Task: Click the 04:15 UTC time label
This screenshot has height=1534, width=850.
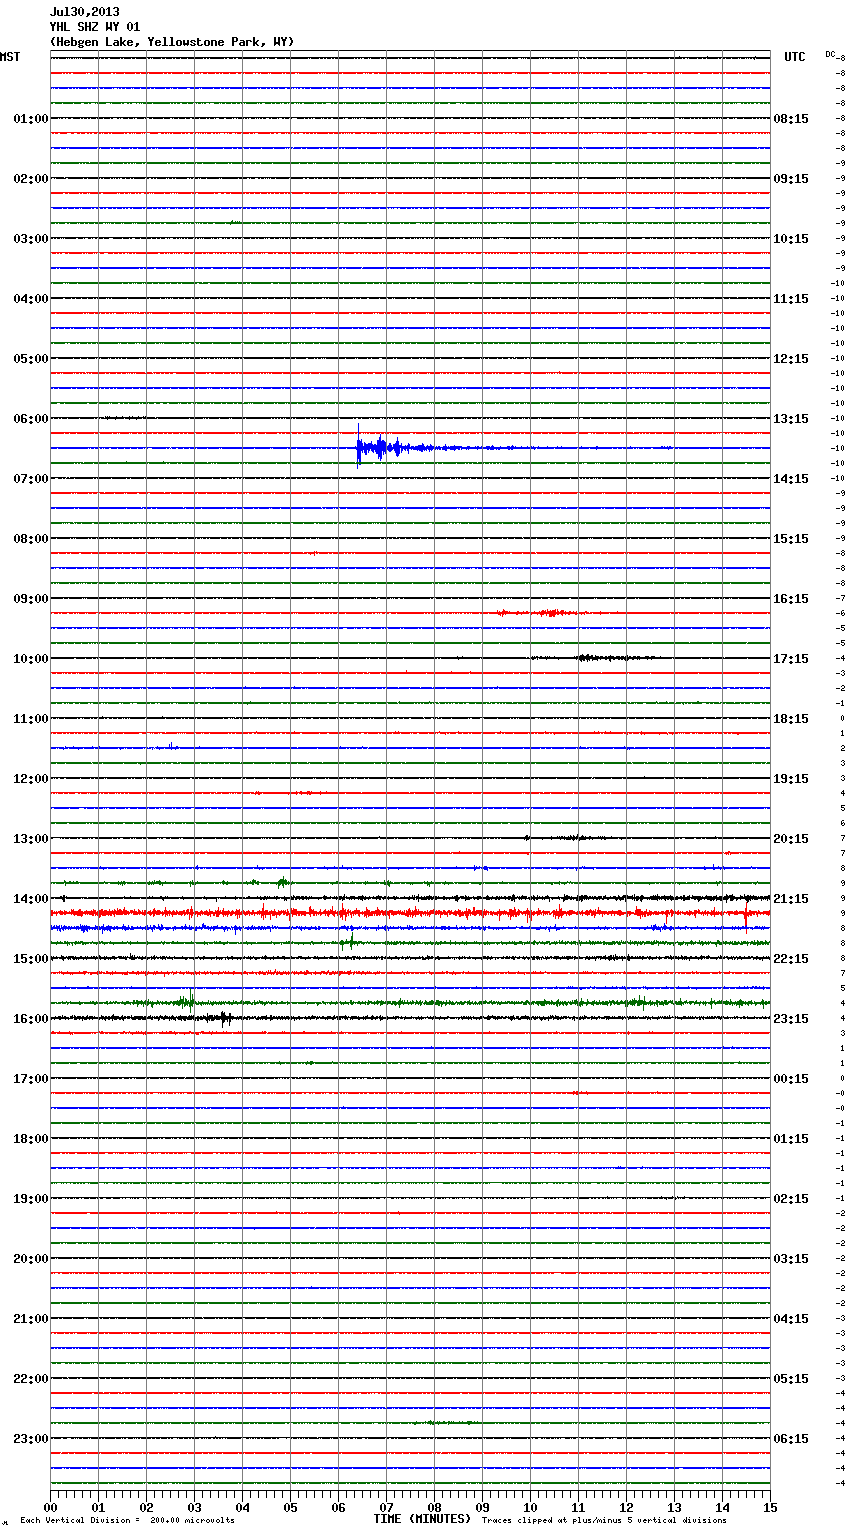Action: (x=791, y=1319)
